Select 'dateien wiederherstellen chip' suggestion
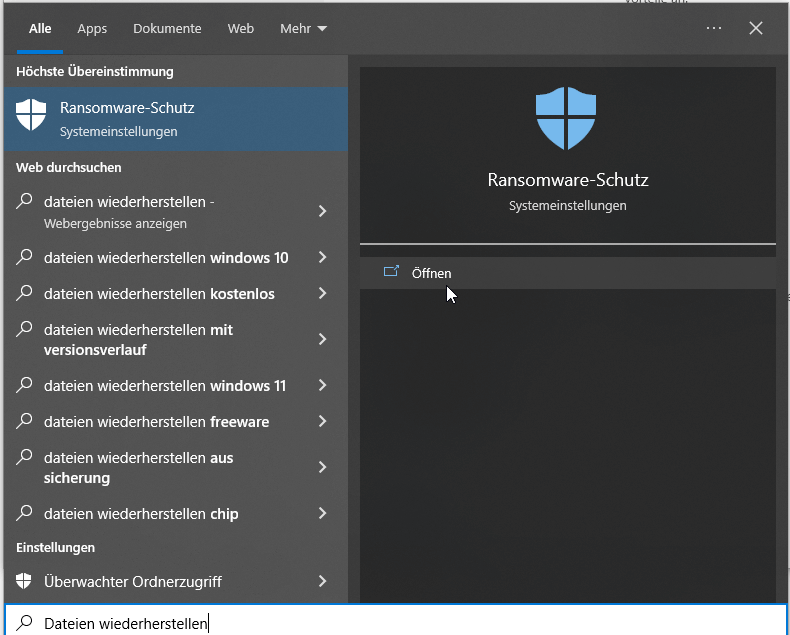Viewport: 790px width, 635px height. (x=176, y=514)
